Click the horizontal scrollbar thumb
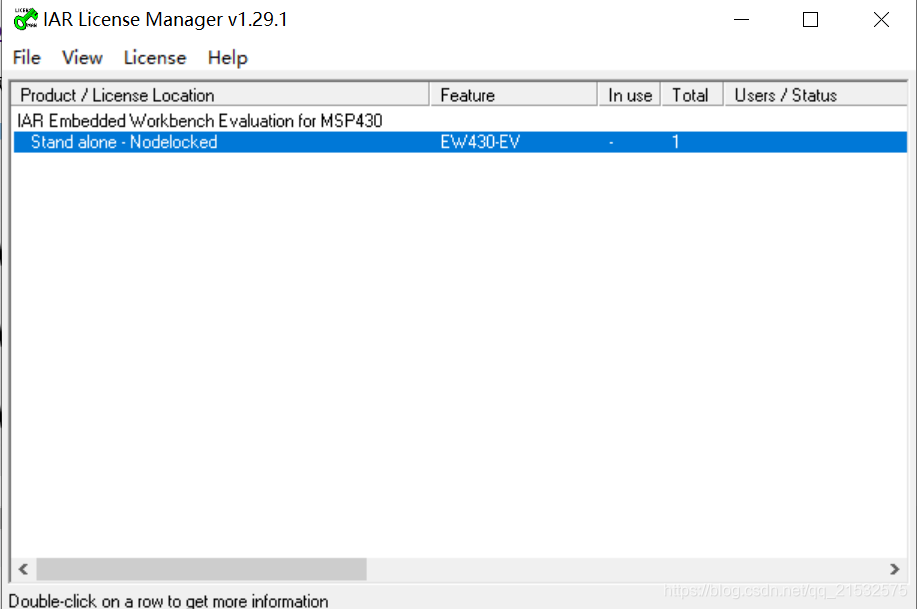The image size is (917, 609). (202, 569)
